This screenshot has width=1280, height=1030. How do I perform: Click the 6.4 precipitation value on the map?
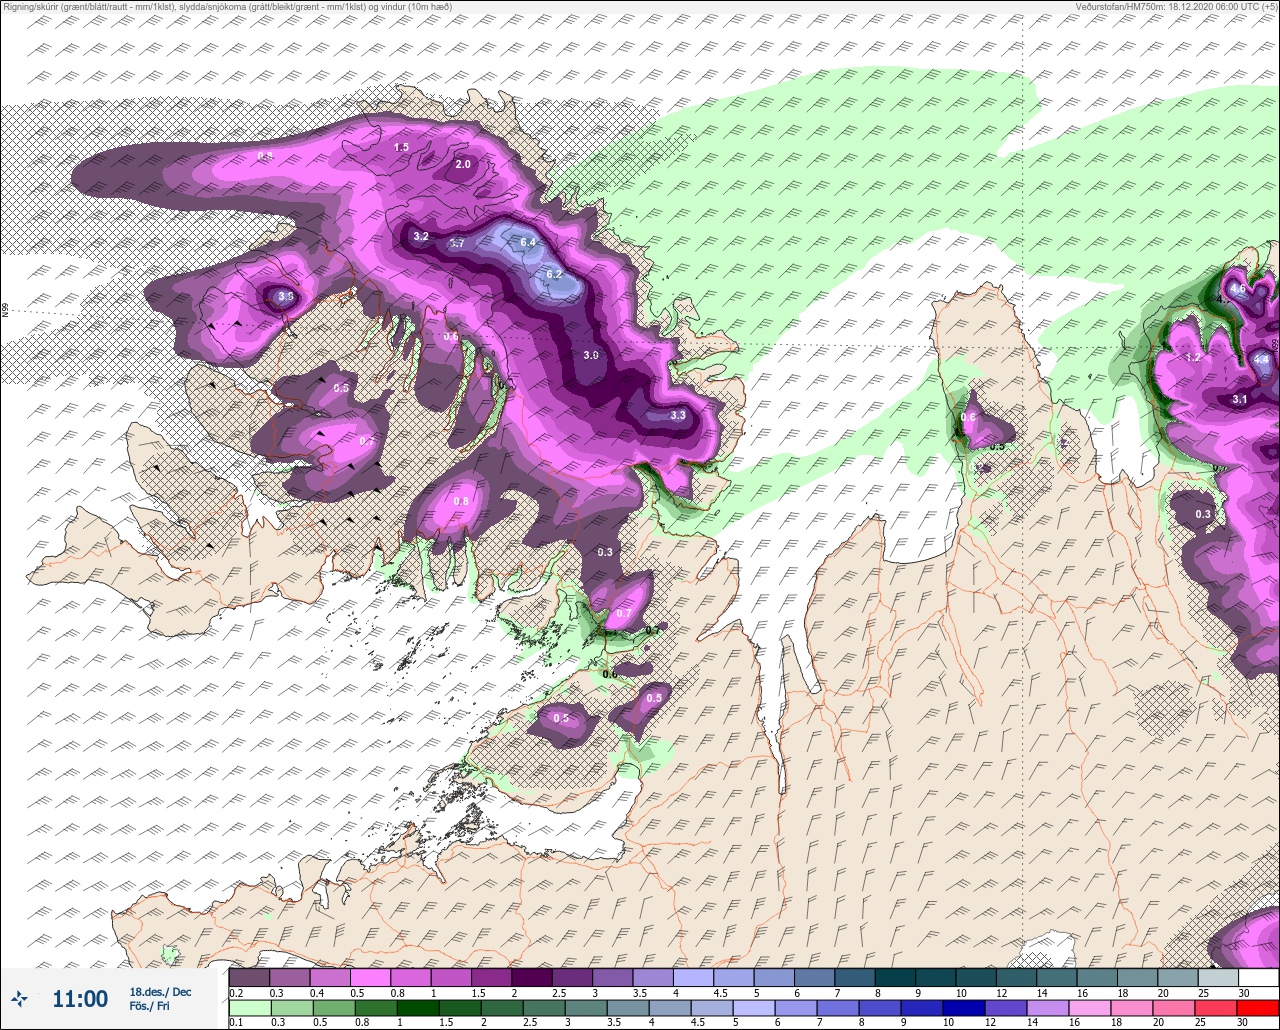[528, 242]
